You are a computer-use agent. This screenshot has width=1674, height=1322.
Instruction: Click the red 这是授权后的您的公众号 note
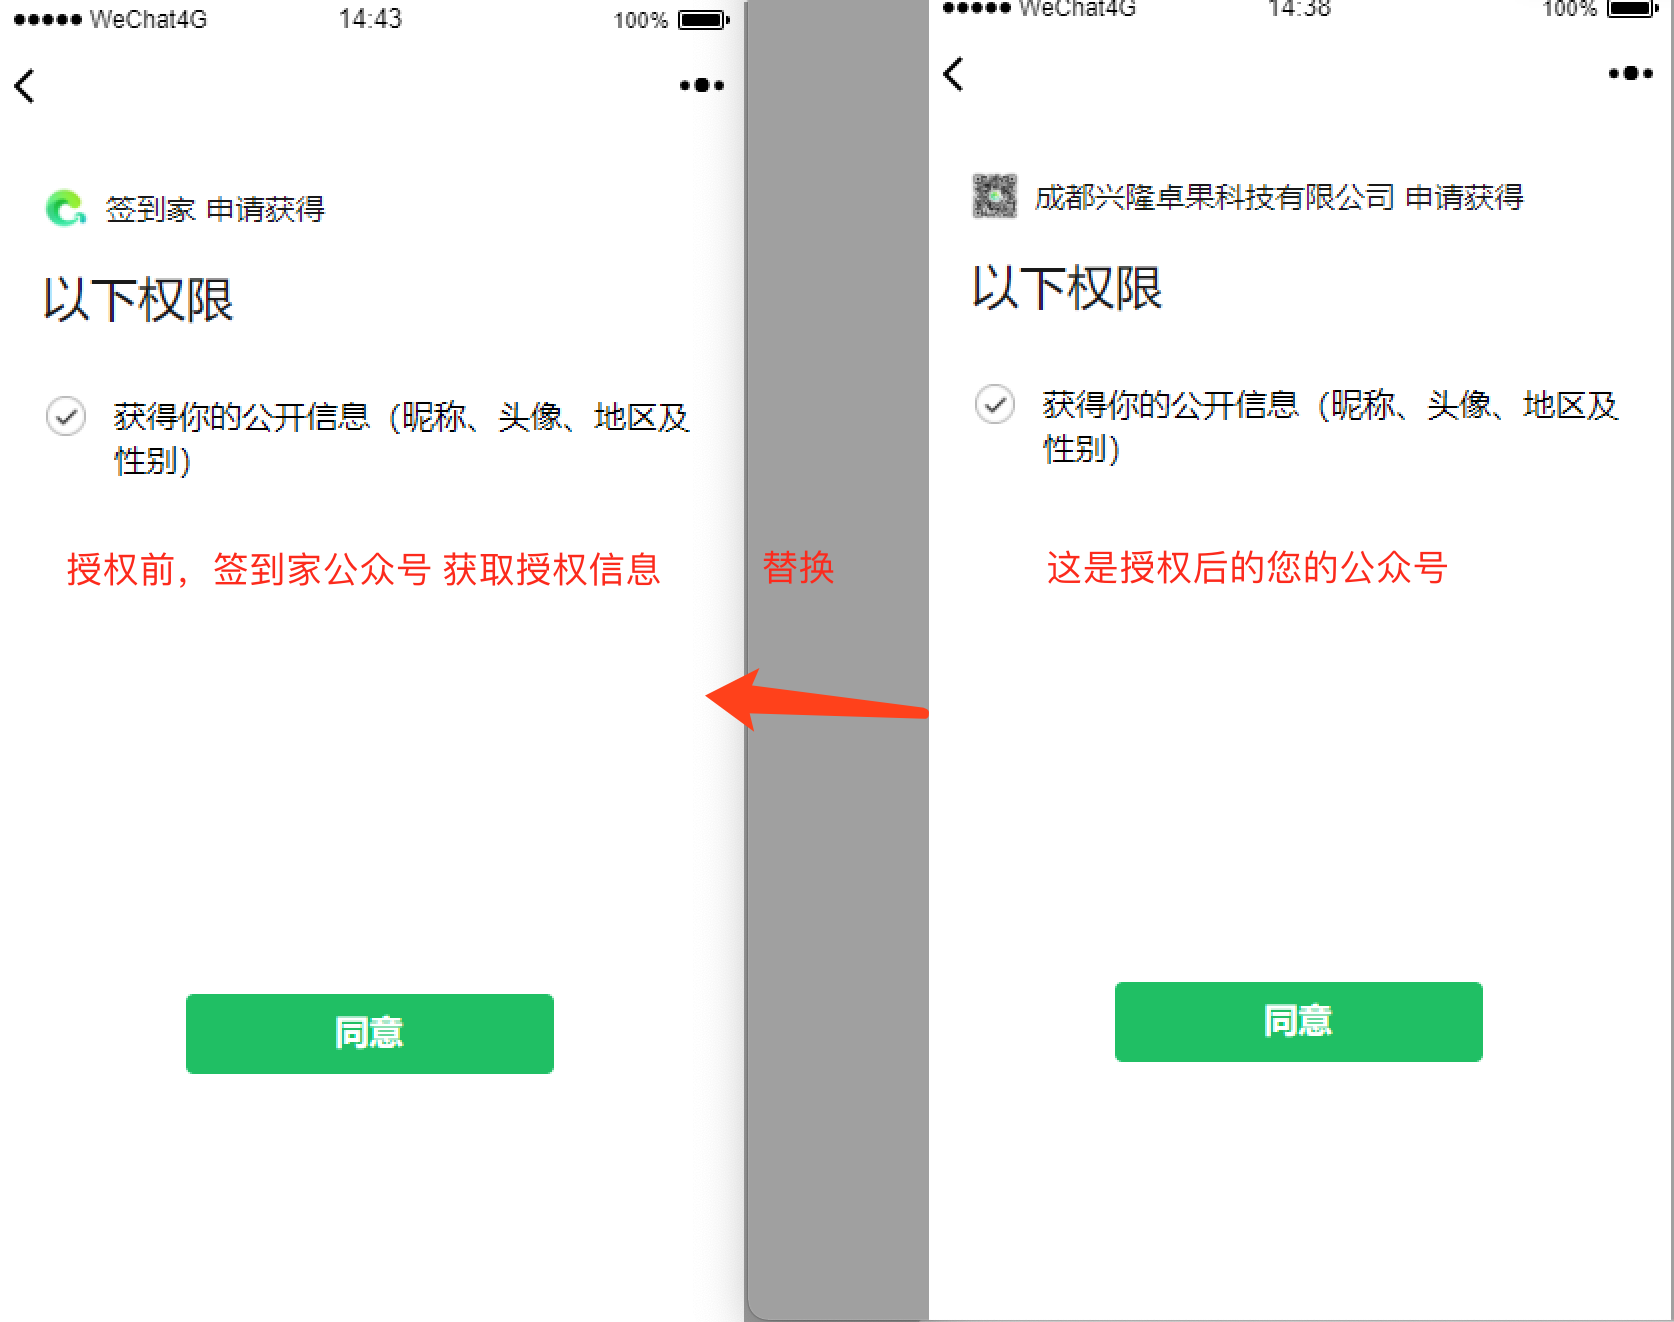[1247, 567]
